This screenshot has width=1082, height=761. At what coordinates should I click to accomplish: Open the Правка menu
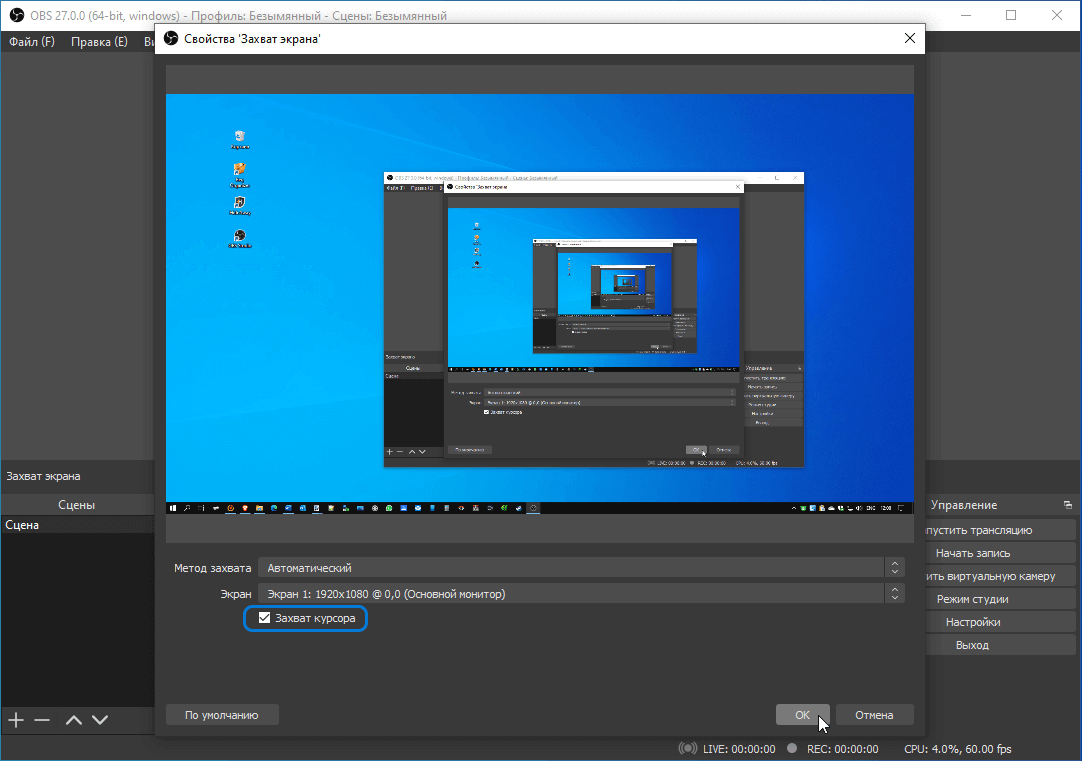[x=98, y=41]
